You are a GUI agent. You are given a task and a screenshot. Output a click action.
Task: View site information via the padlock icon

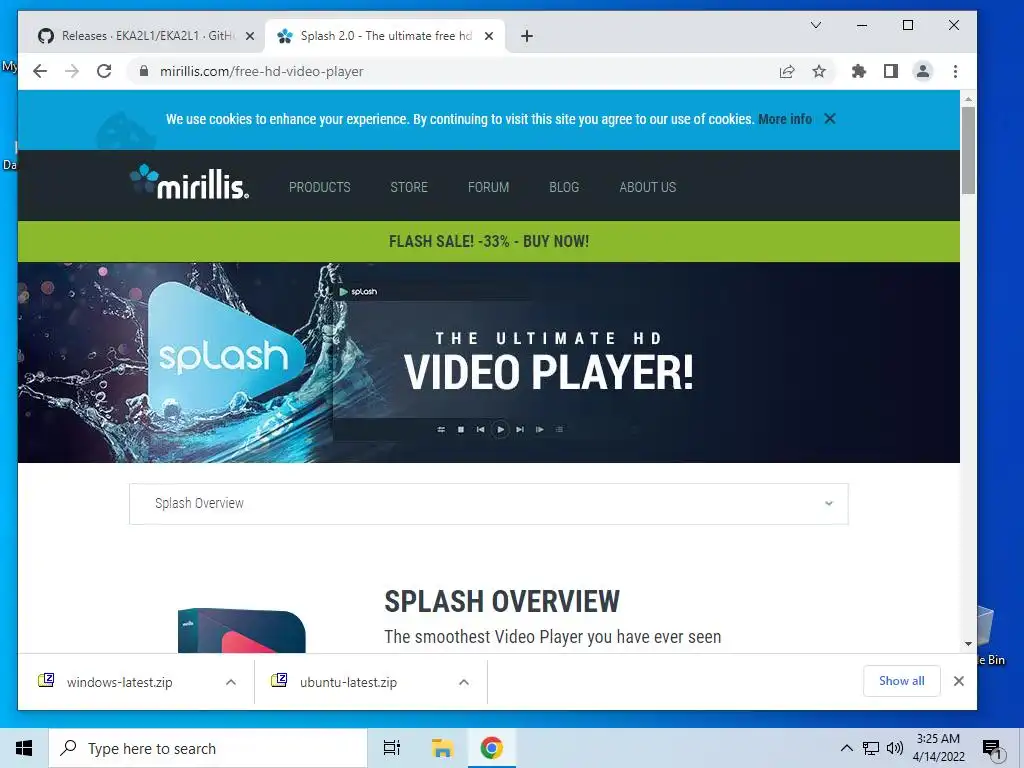point(144,71)
